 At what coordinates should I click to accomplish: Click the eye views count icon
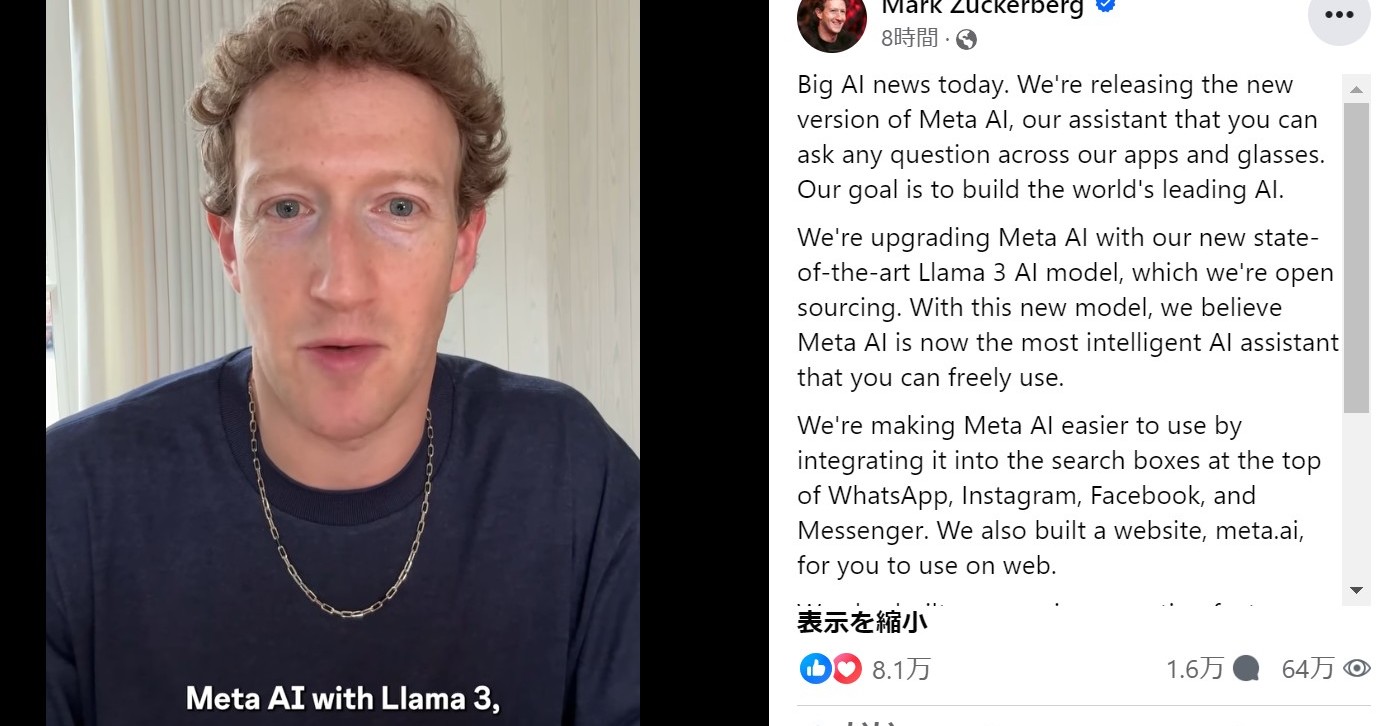point(1356,668)
